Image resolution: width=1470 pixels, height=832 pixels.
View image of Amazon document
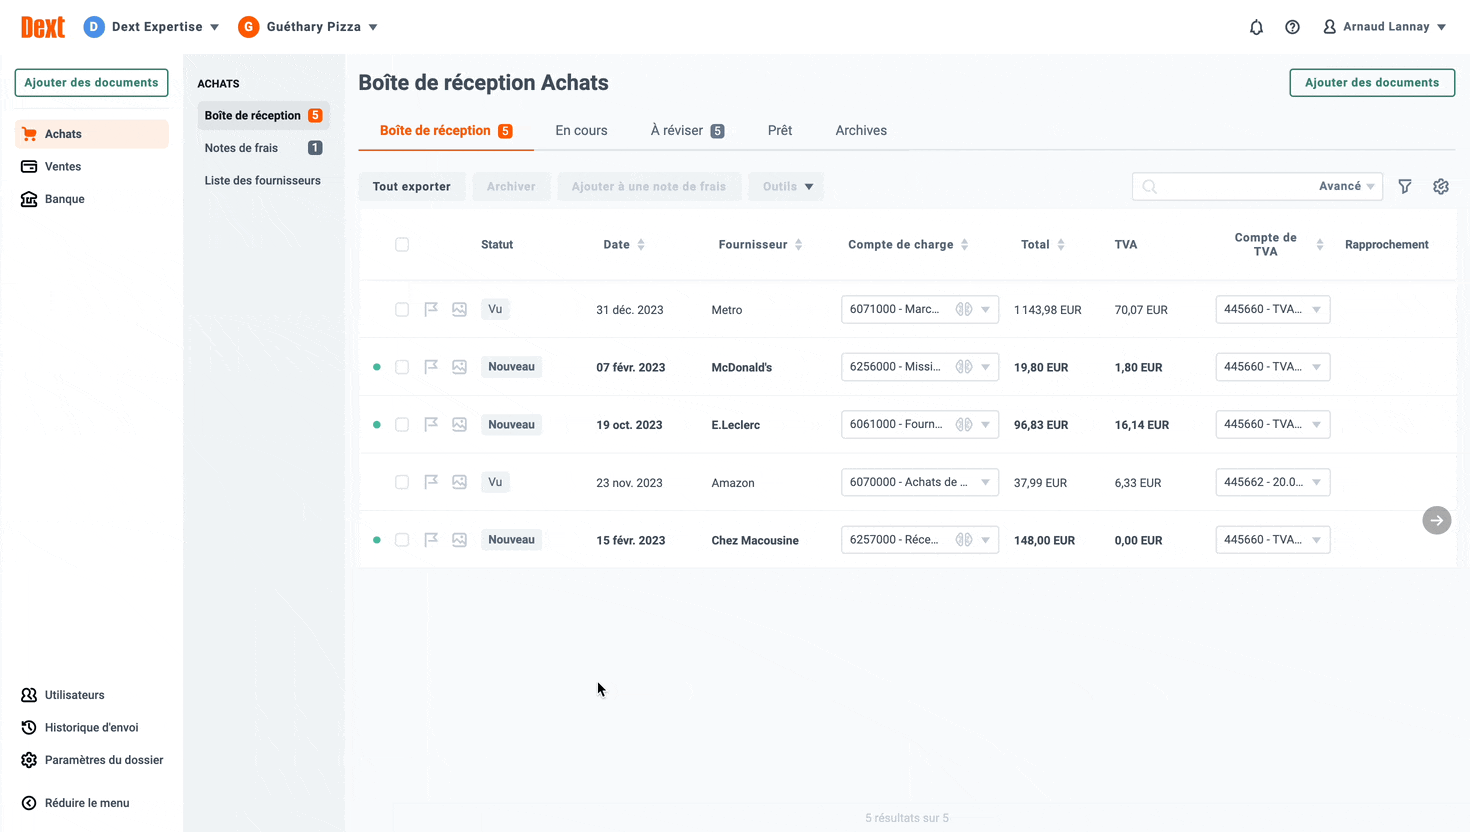click(459, 482)
